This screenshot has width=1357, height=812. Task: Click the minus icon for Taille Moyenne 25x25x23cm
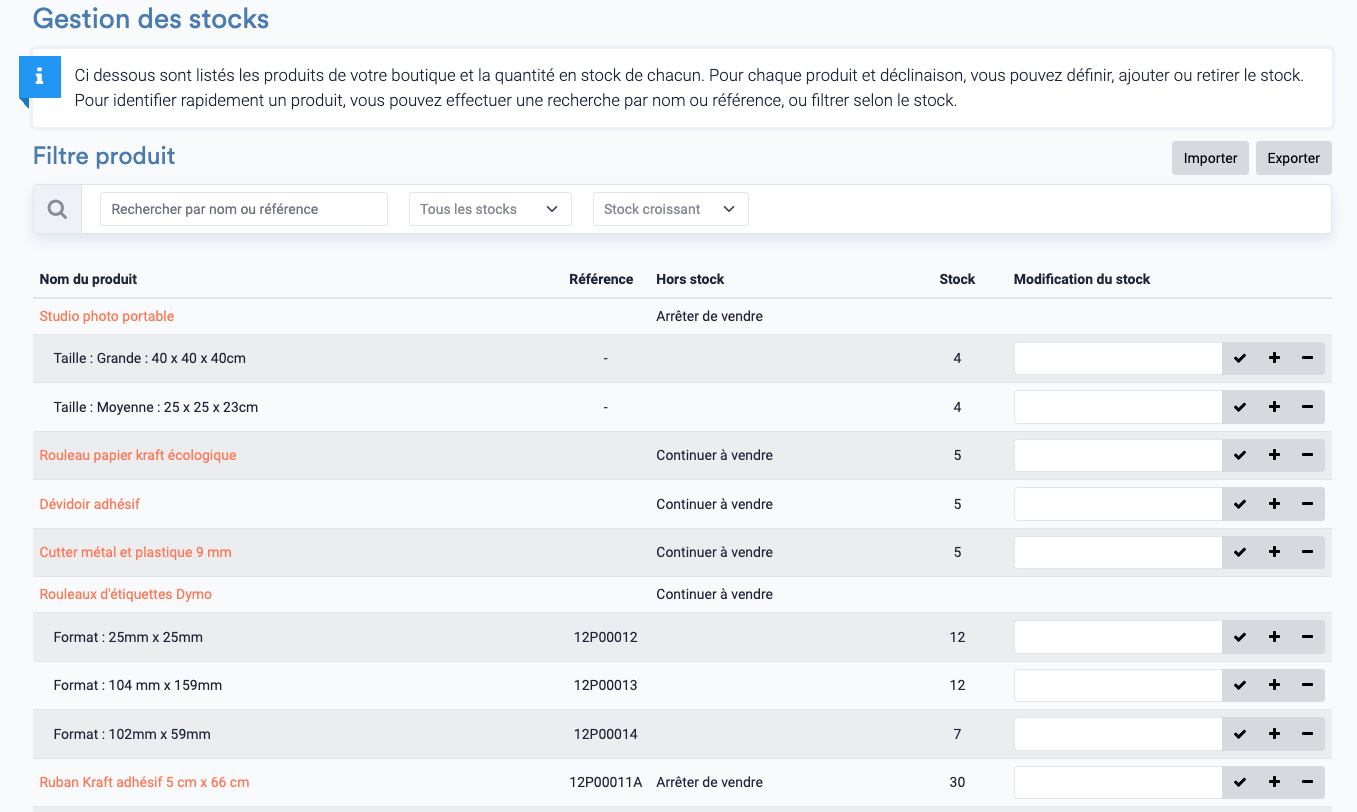click(1307, 407)
